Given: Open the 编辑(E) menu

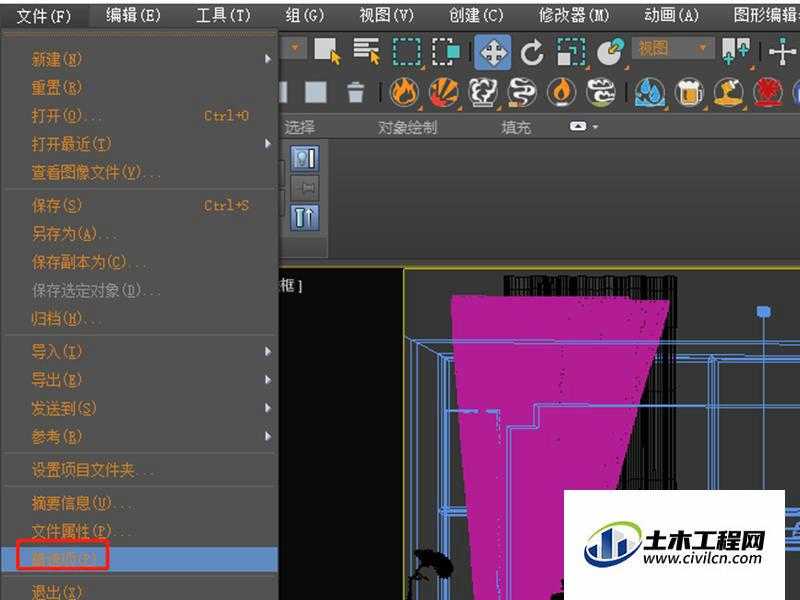Looking at the screenshot, I should click(x=133, y=15).
